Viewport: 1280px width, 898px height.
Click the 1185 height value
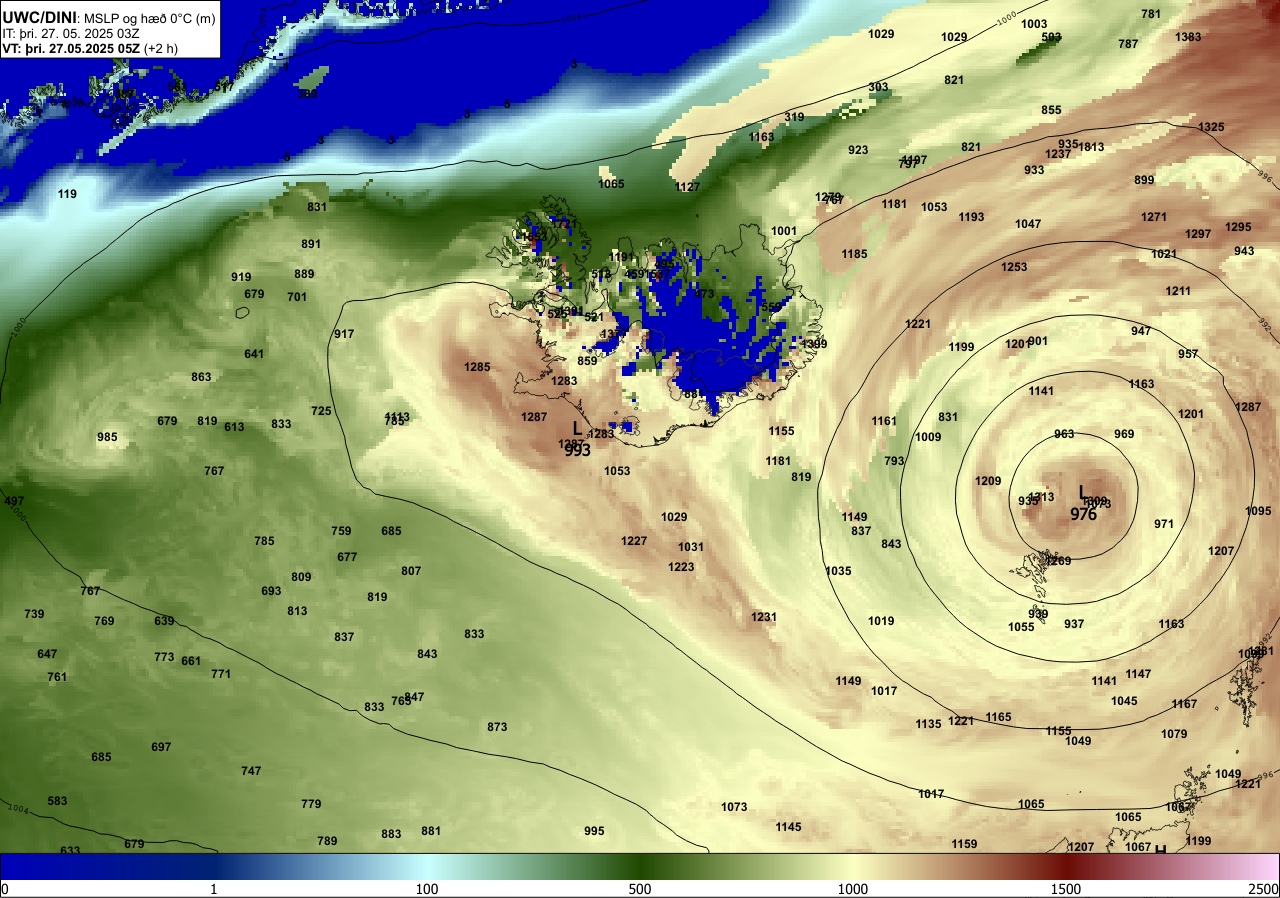[x=854, y=254]
